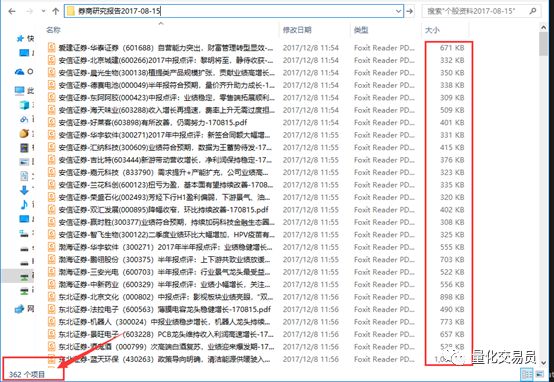Select file 渤海证券-鹏翎股份 (300375)

[165, 260]
